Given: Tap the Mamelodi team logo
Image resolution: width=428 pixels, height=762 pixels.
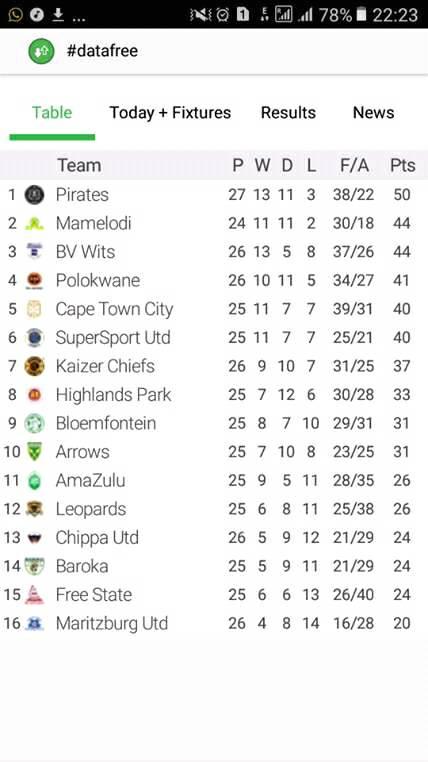Looking at the screenshot, I should pyautogui.click(x=34, y=224).
